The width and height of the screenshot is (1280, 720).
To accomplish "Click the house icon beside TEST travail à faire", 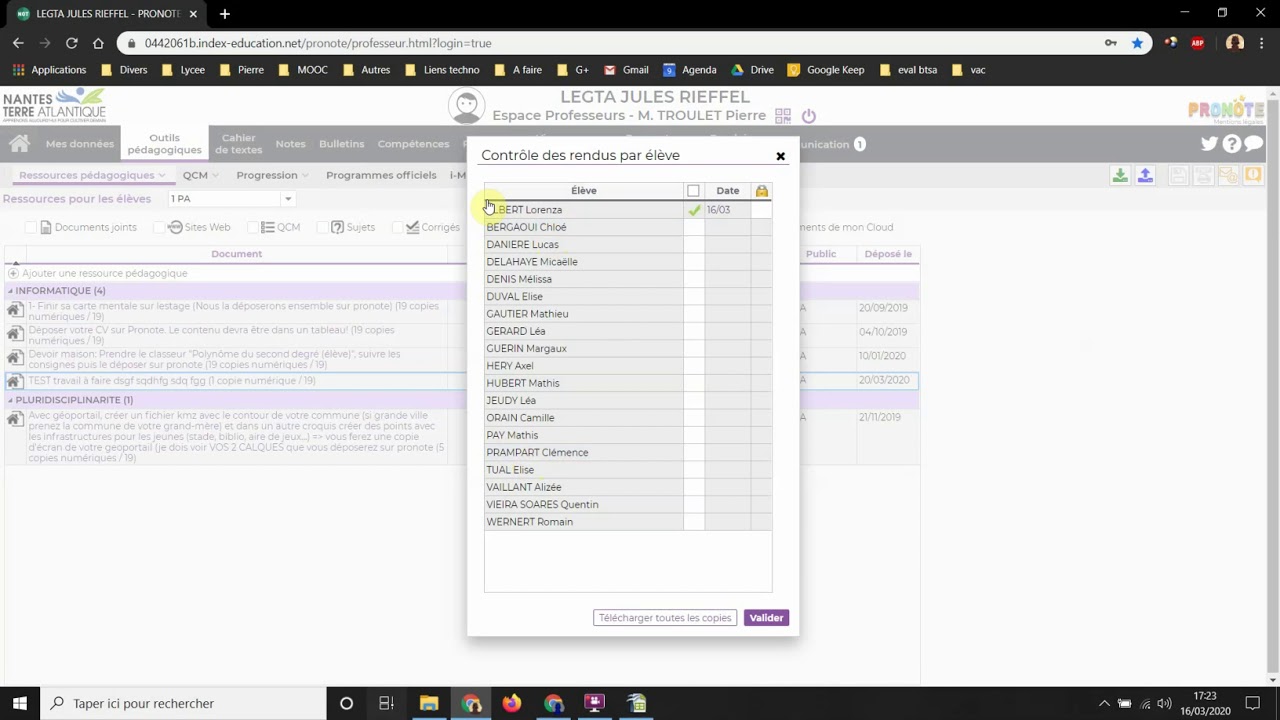I will click(x=15, y=381).
